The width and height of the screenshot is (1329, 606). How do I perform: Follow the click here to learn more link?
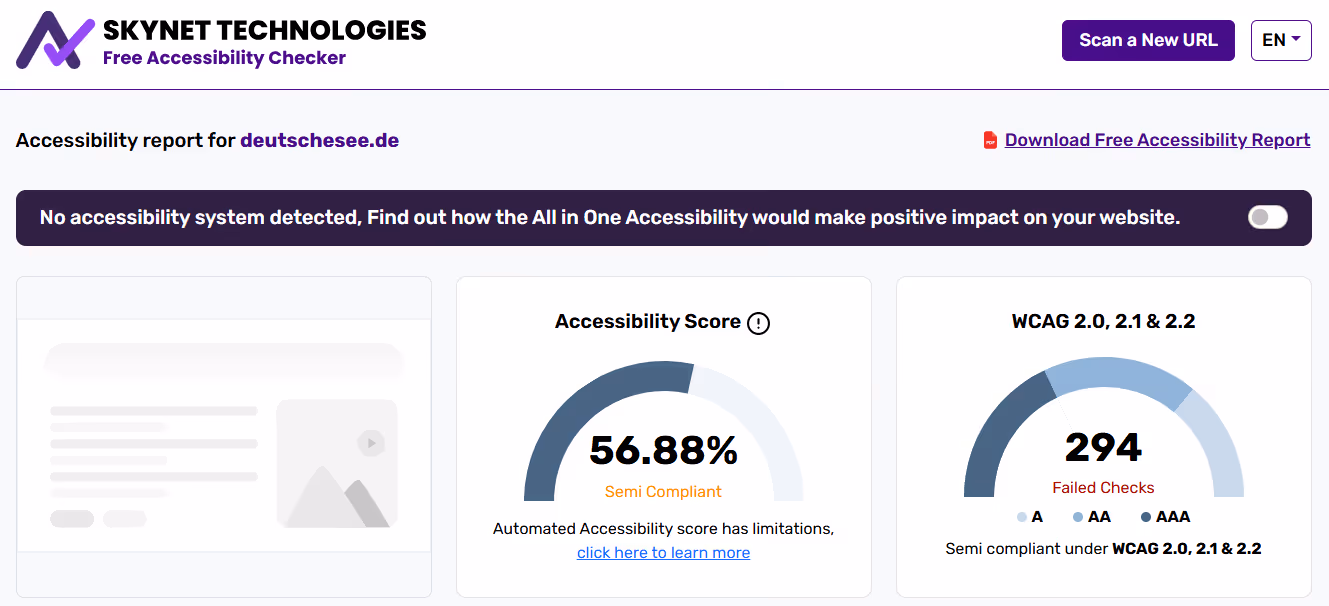663,553
